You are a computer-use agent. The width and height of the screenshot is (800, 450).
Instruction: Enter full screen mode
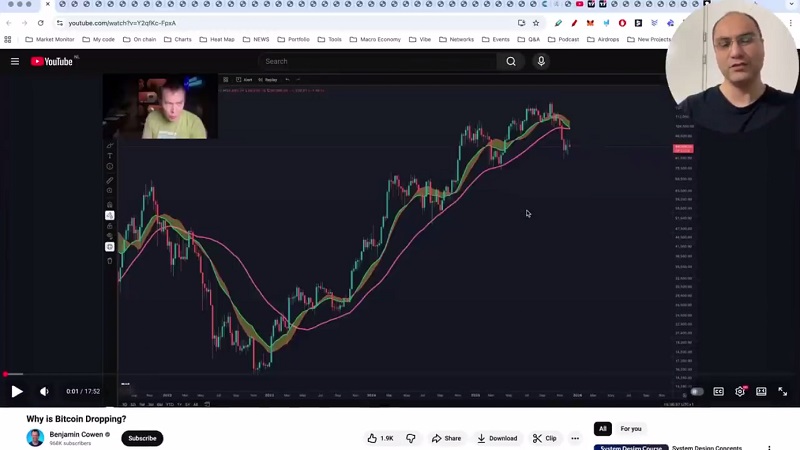pyautogui.click(x=782, y=391)
